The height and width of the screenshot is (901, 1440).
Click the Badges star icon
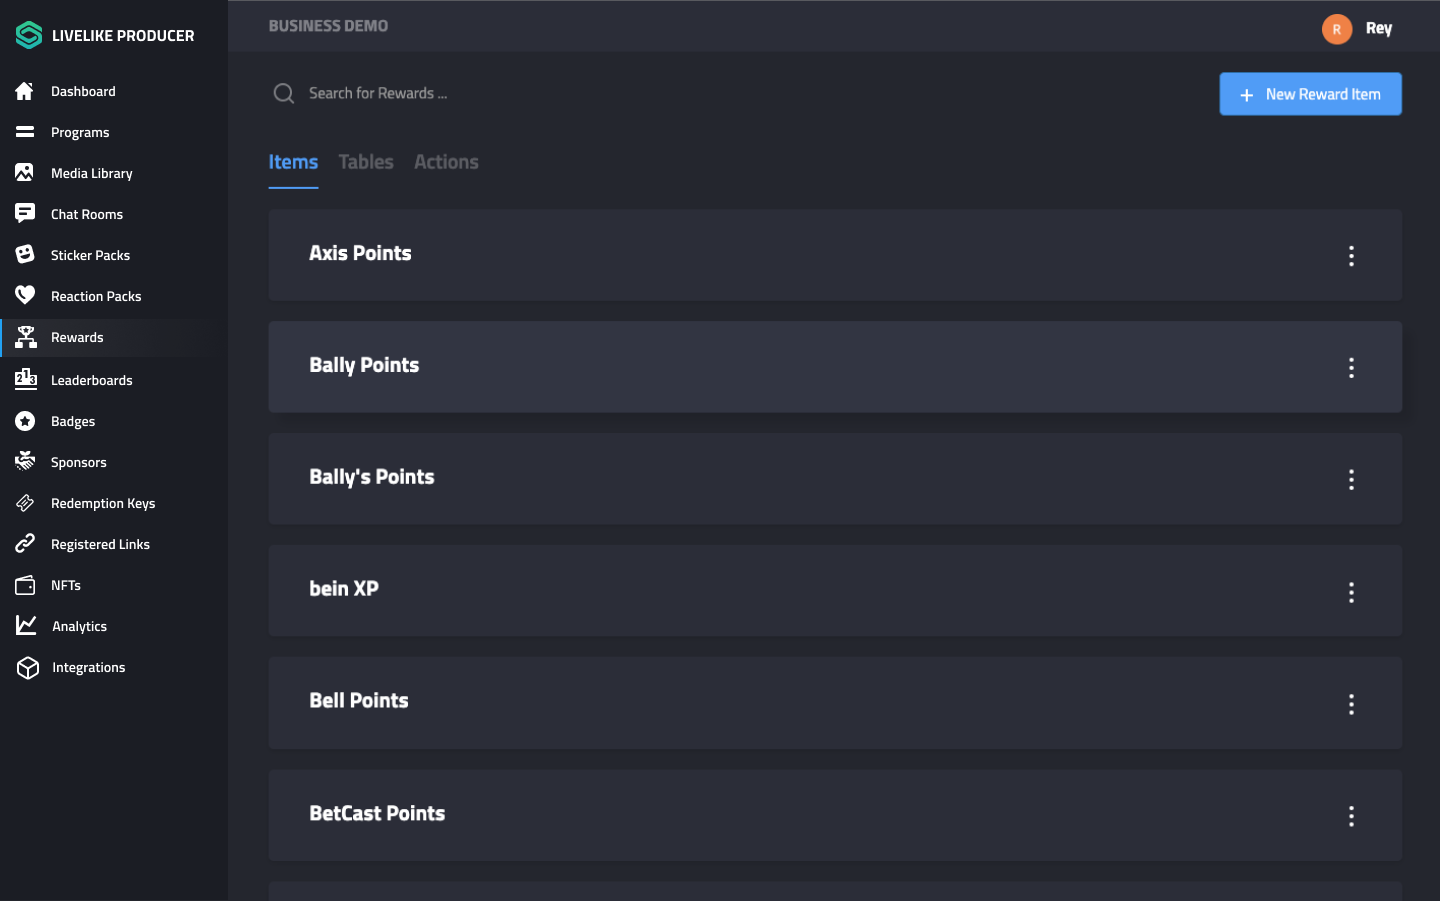tap(25, 421)
